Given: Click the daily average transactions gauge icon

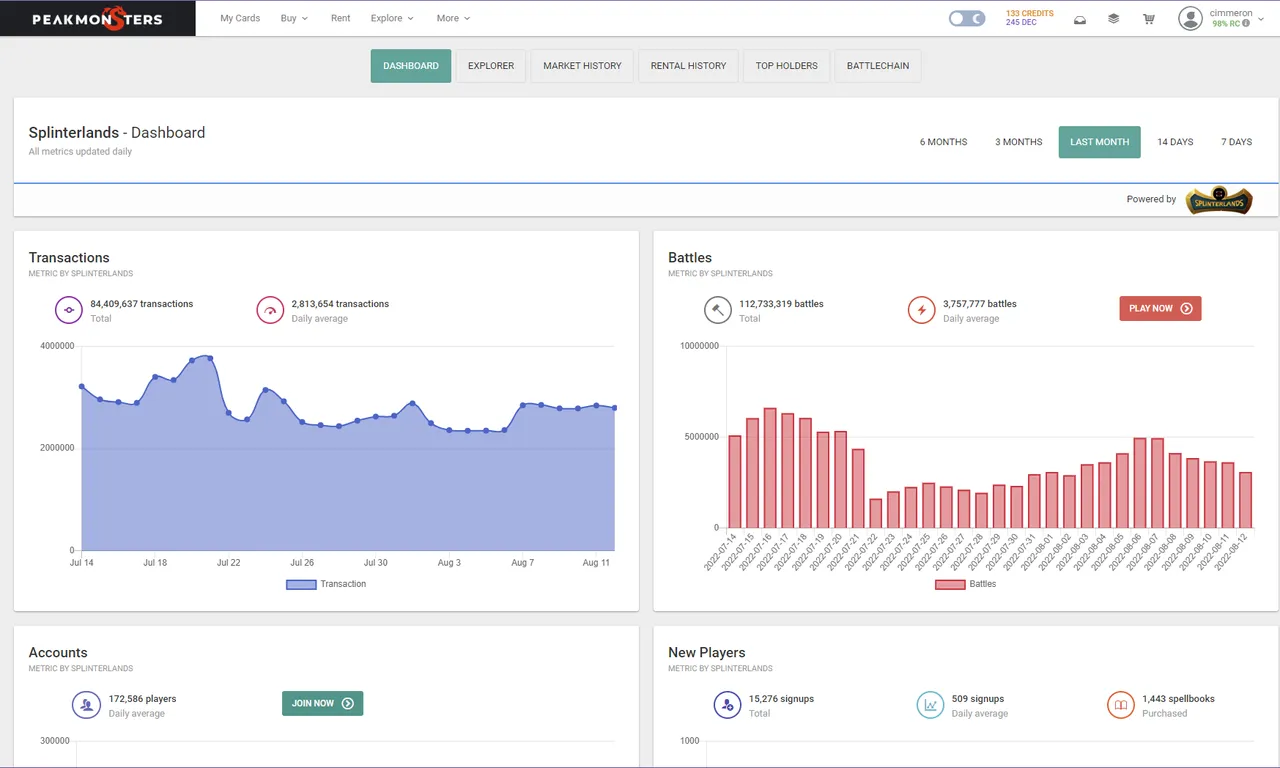Looking at the screenshot, I should pyautogui.click(x=270, y=310).
